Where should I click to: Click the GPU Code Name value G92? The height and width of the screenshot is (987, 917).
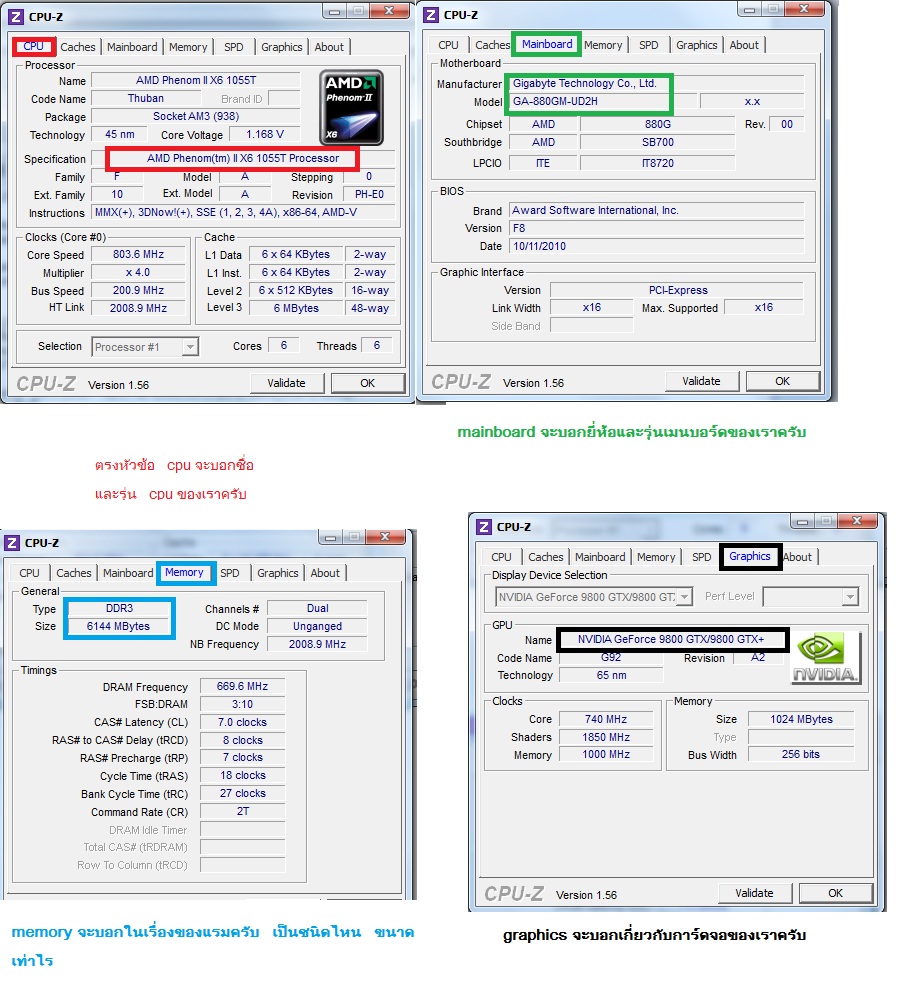point(610,658)
